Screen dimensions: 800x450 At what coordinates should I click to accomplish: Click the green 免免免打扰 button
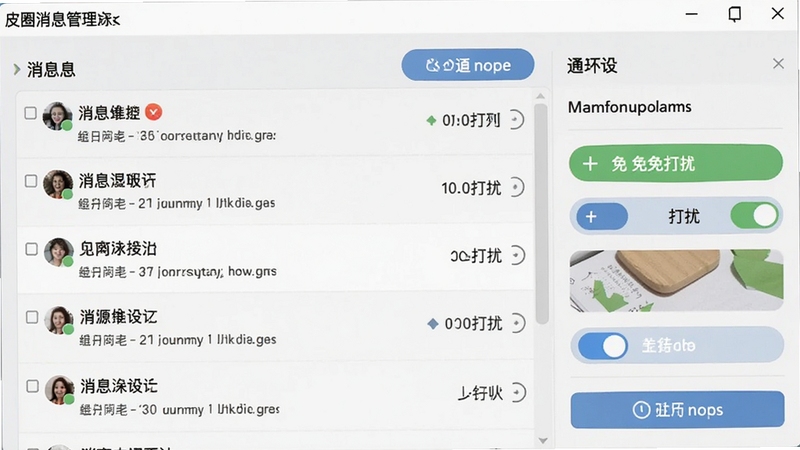[x=676, y=163]
